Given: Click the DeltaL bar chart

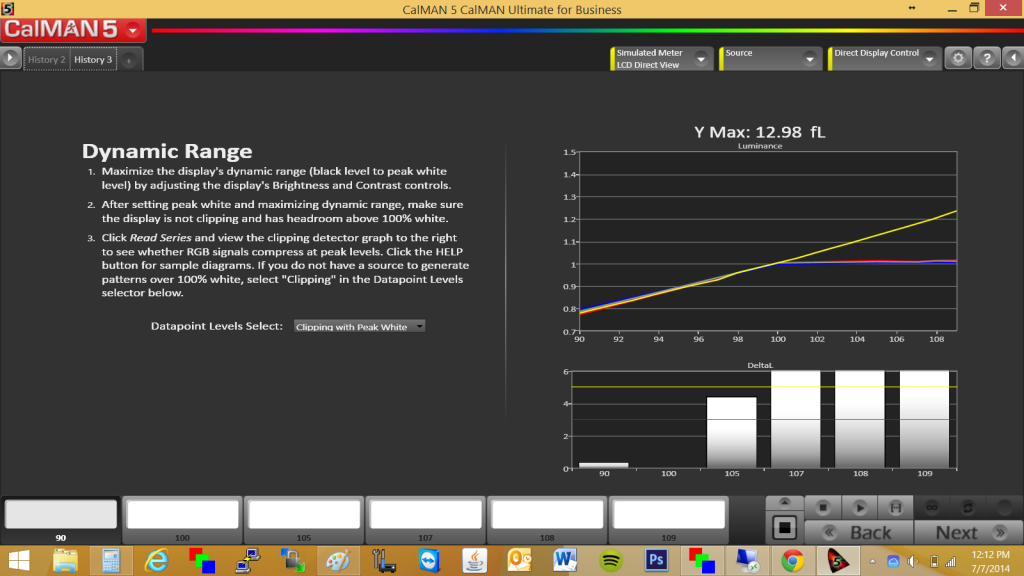Looking at the screenshot, I should 764,419.
